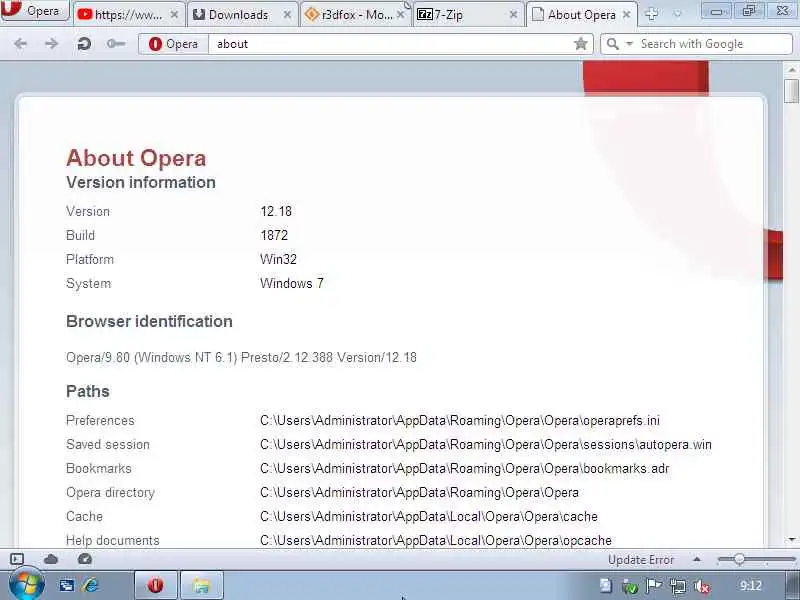Image resolution: width=800 pixels, height=600 pixels.
Task: Open the Opera main menu button
Action: (x=35, y=11)
